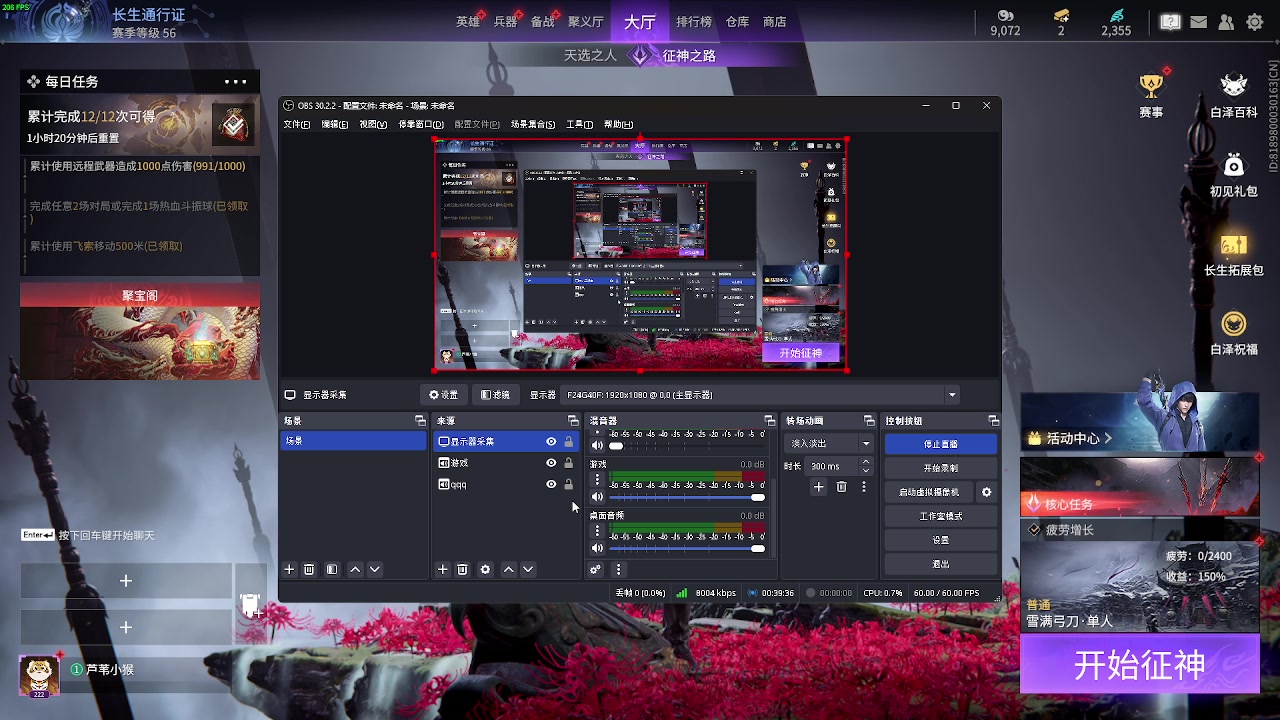Mute the 桌面音频 speaker icon
The image size is (1280, 720).
[597, 548]
